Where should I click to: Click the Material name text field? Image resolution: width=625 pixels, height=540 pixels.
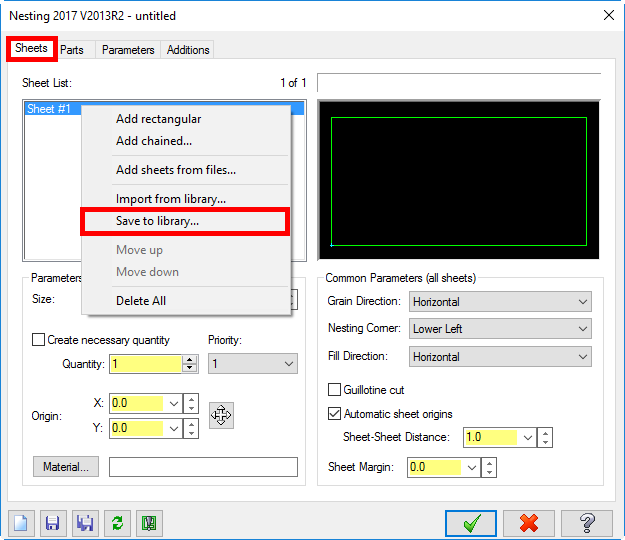pos(203,467)
